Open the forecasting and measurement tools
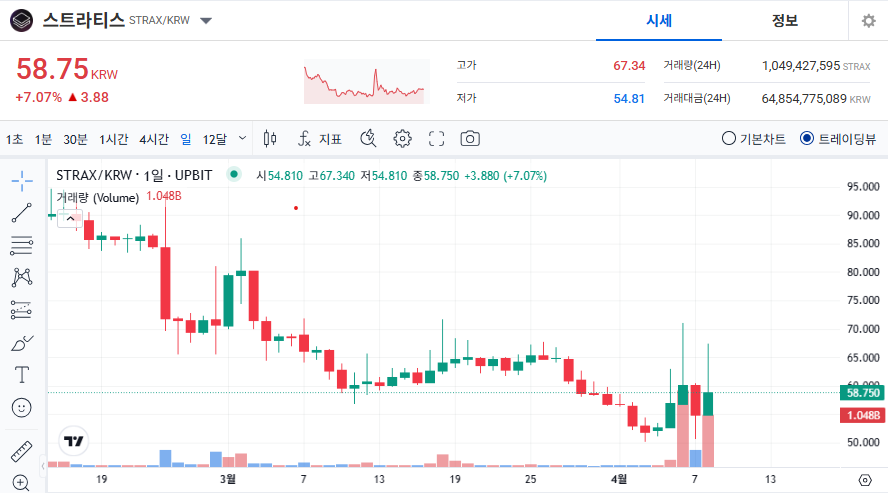This screenshot has width=888, height=493. click(x=22, y=310)
